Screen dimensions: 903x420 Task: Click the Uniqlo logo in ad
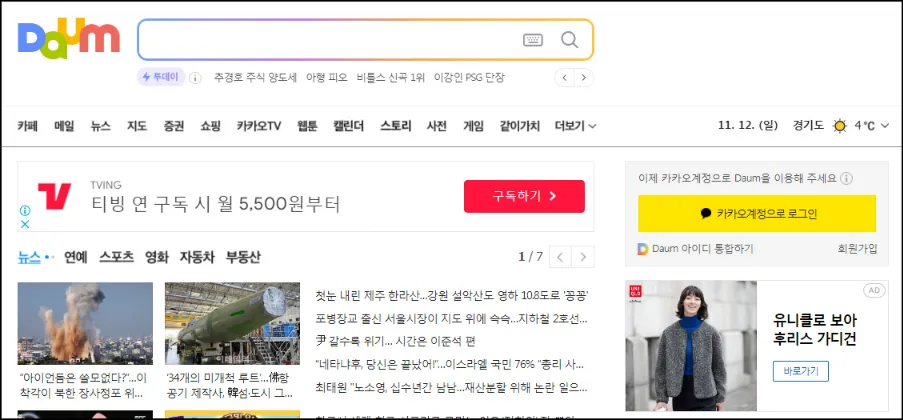[635, 293]
